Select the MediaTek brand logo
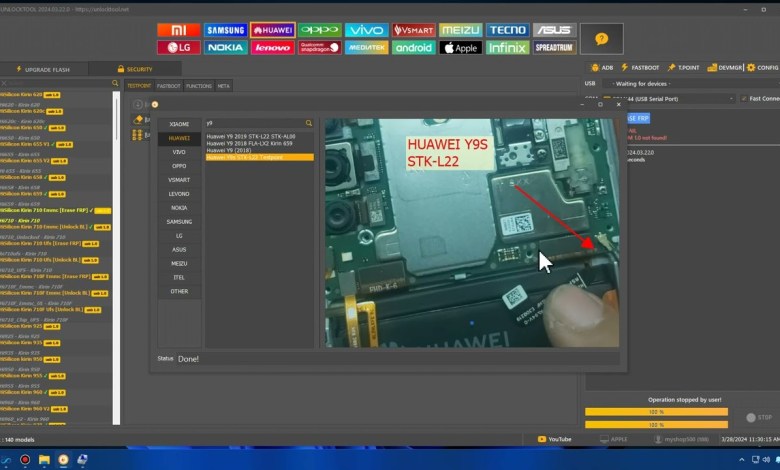780x470 pixels. pos(367,47)
